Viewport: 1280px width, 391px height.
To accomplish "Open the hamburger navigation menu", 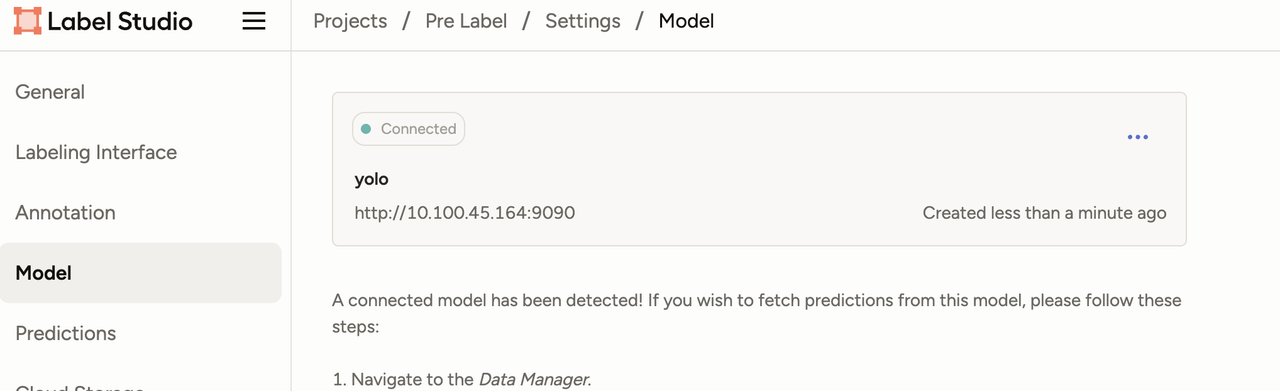I will click(x=254, y=21).
